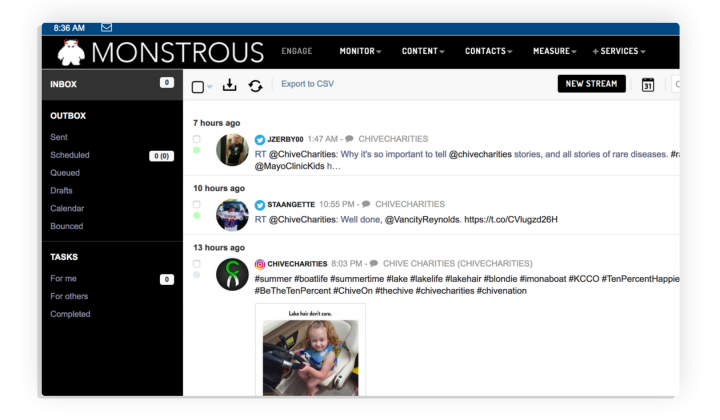
Task: Click the OUTBOX section heading
Action: pos(68,116)
